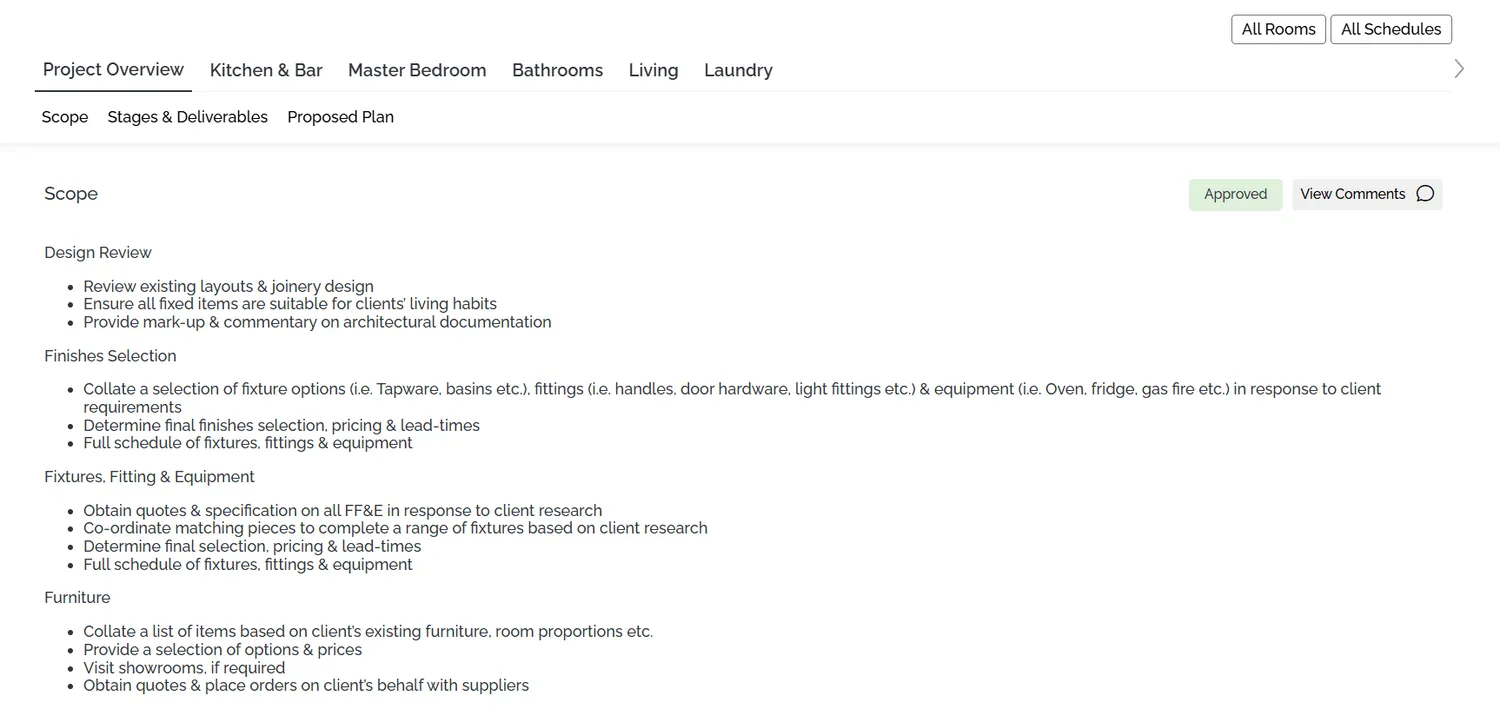
Task: Open the Laundry tab
Action: 738,70
